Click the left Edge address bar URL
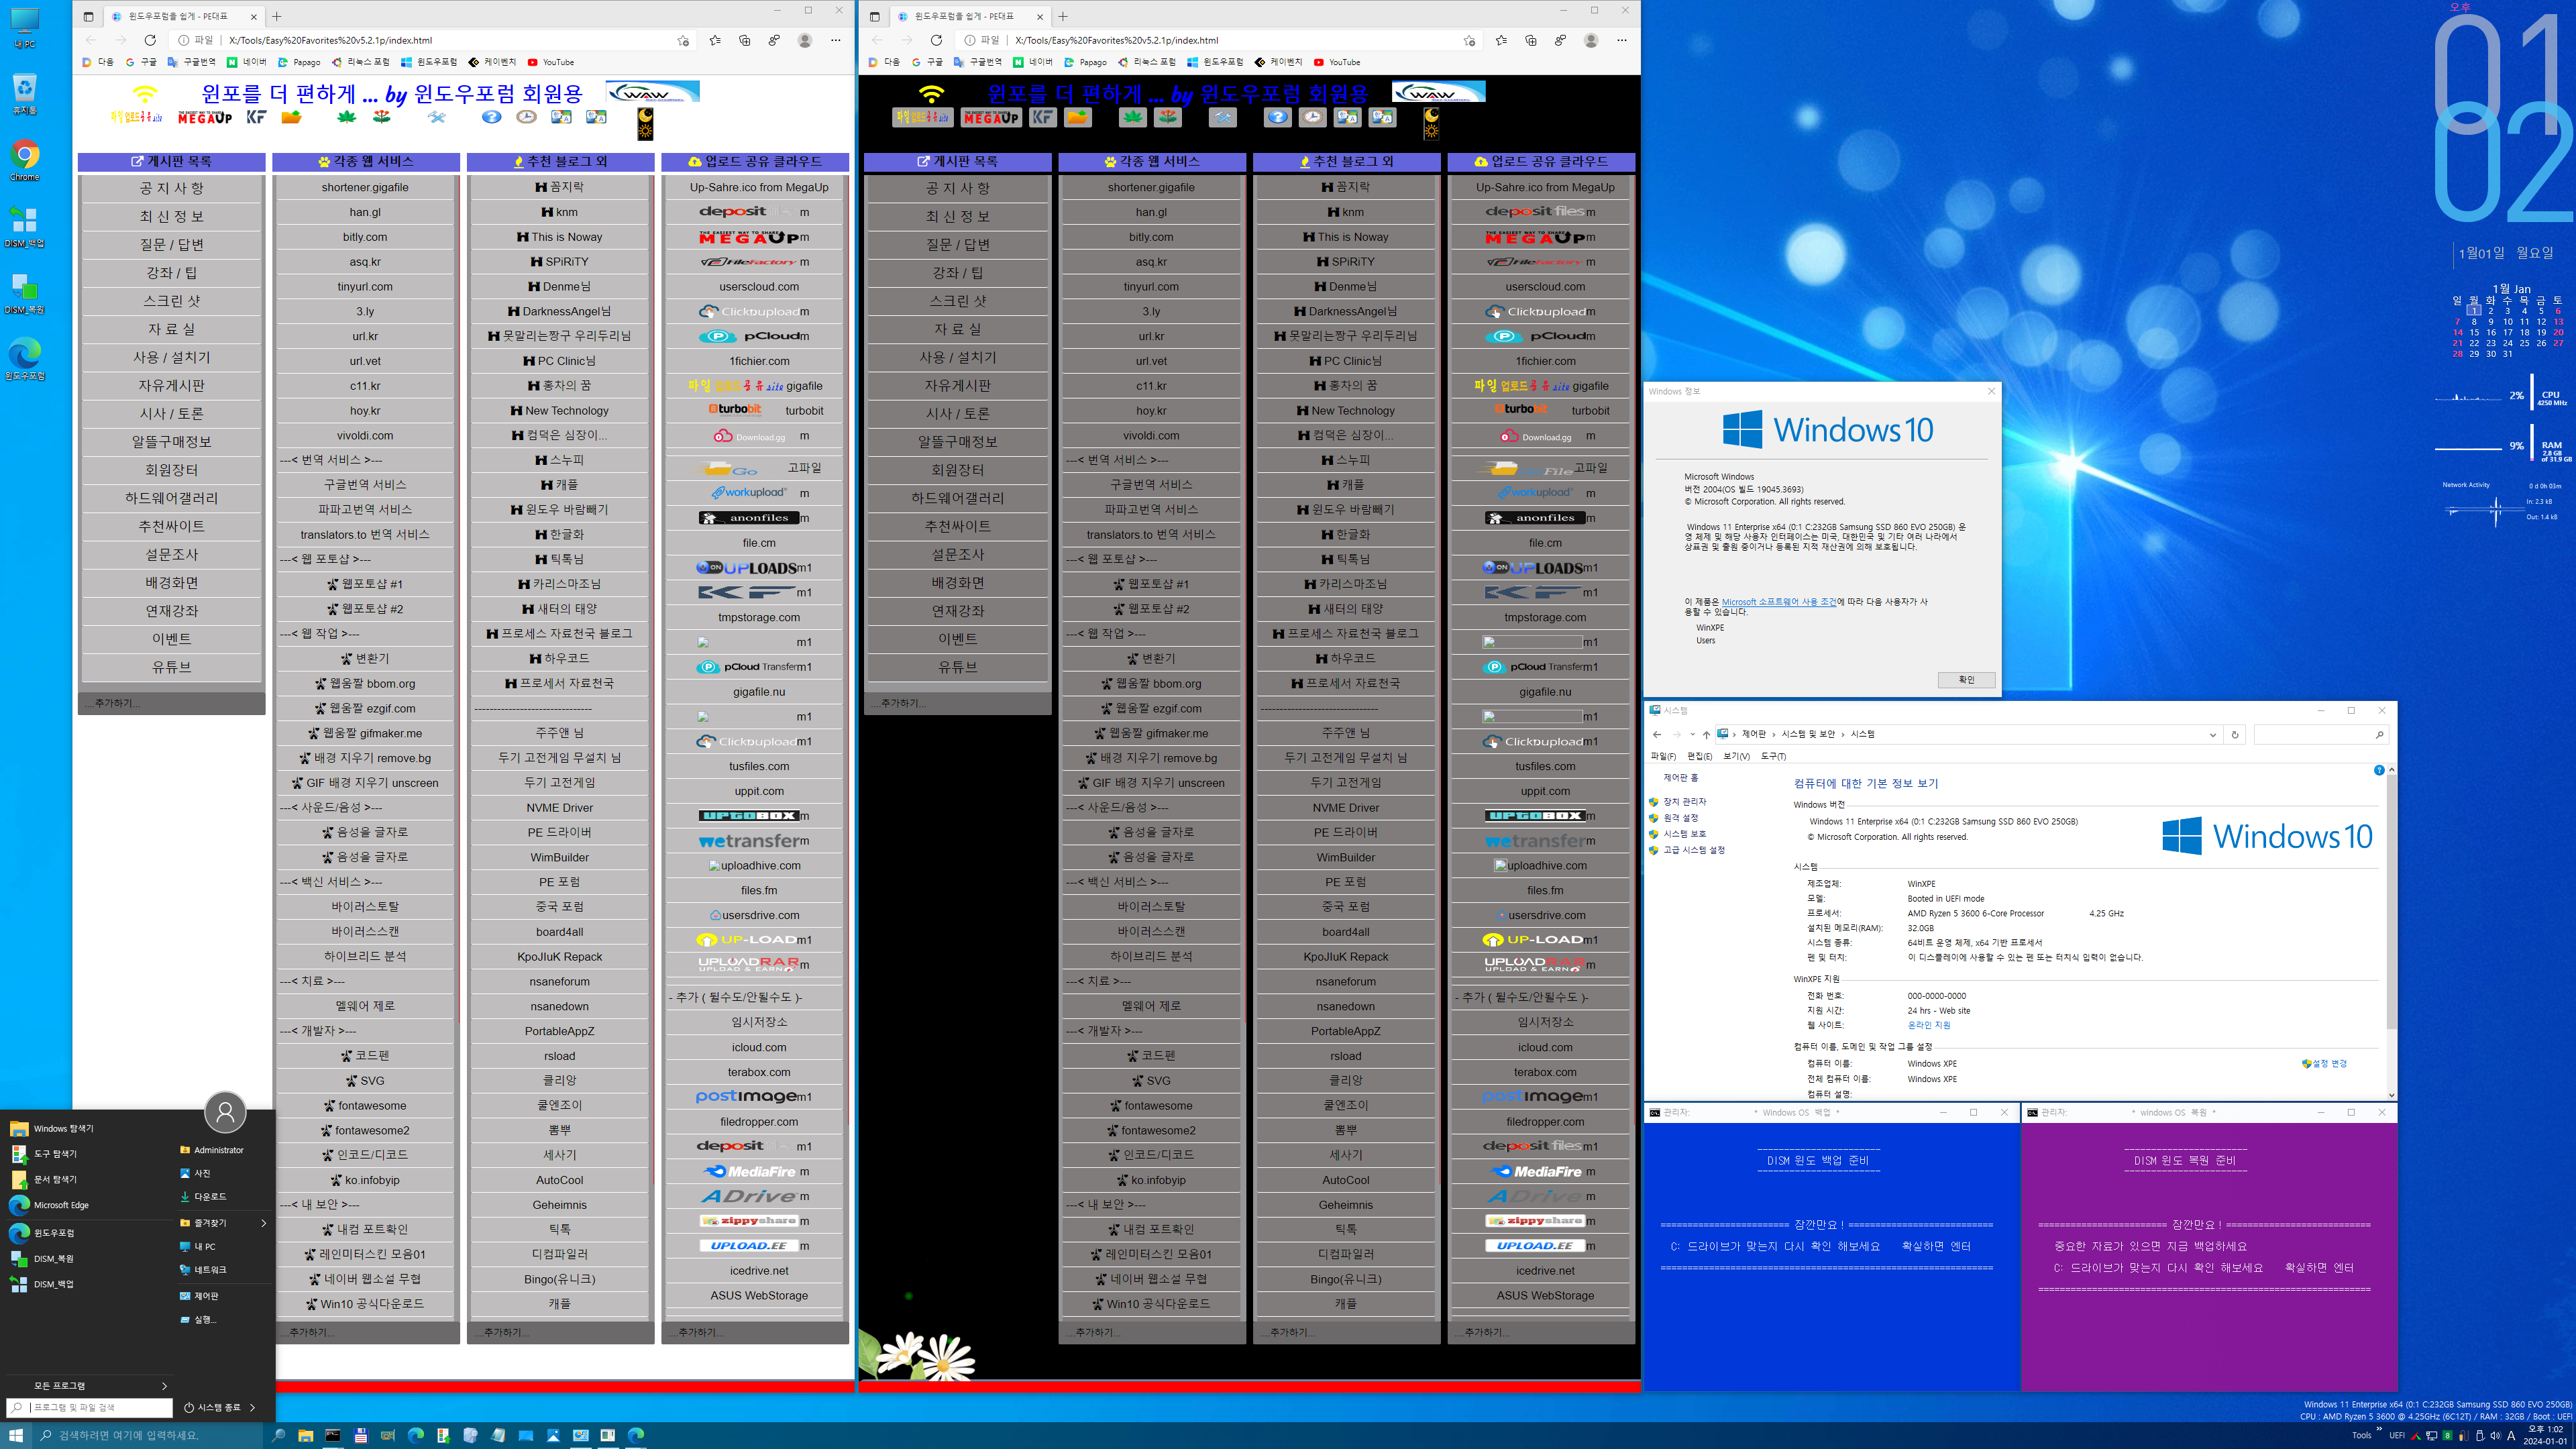This screenshot has height=1449, width=2576. [330, 41]
